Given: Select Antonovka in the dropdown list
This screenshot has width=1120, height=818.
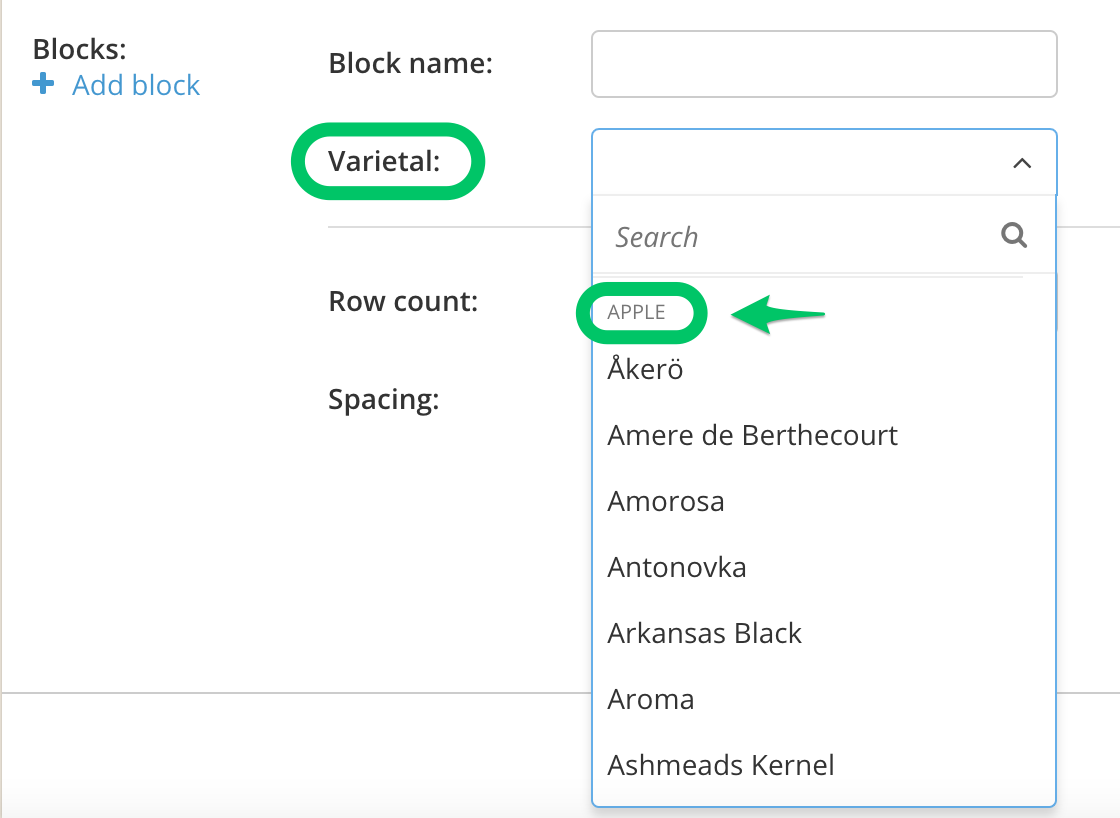Looking at the screenshot, I should pos(677,568).
